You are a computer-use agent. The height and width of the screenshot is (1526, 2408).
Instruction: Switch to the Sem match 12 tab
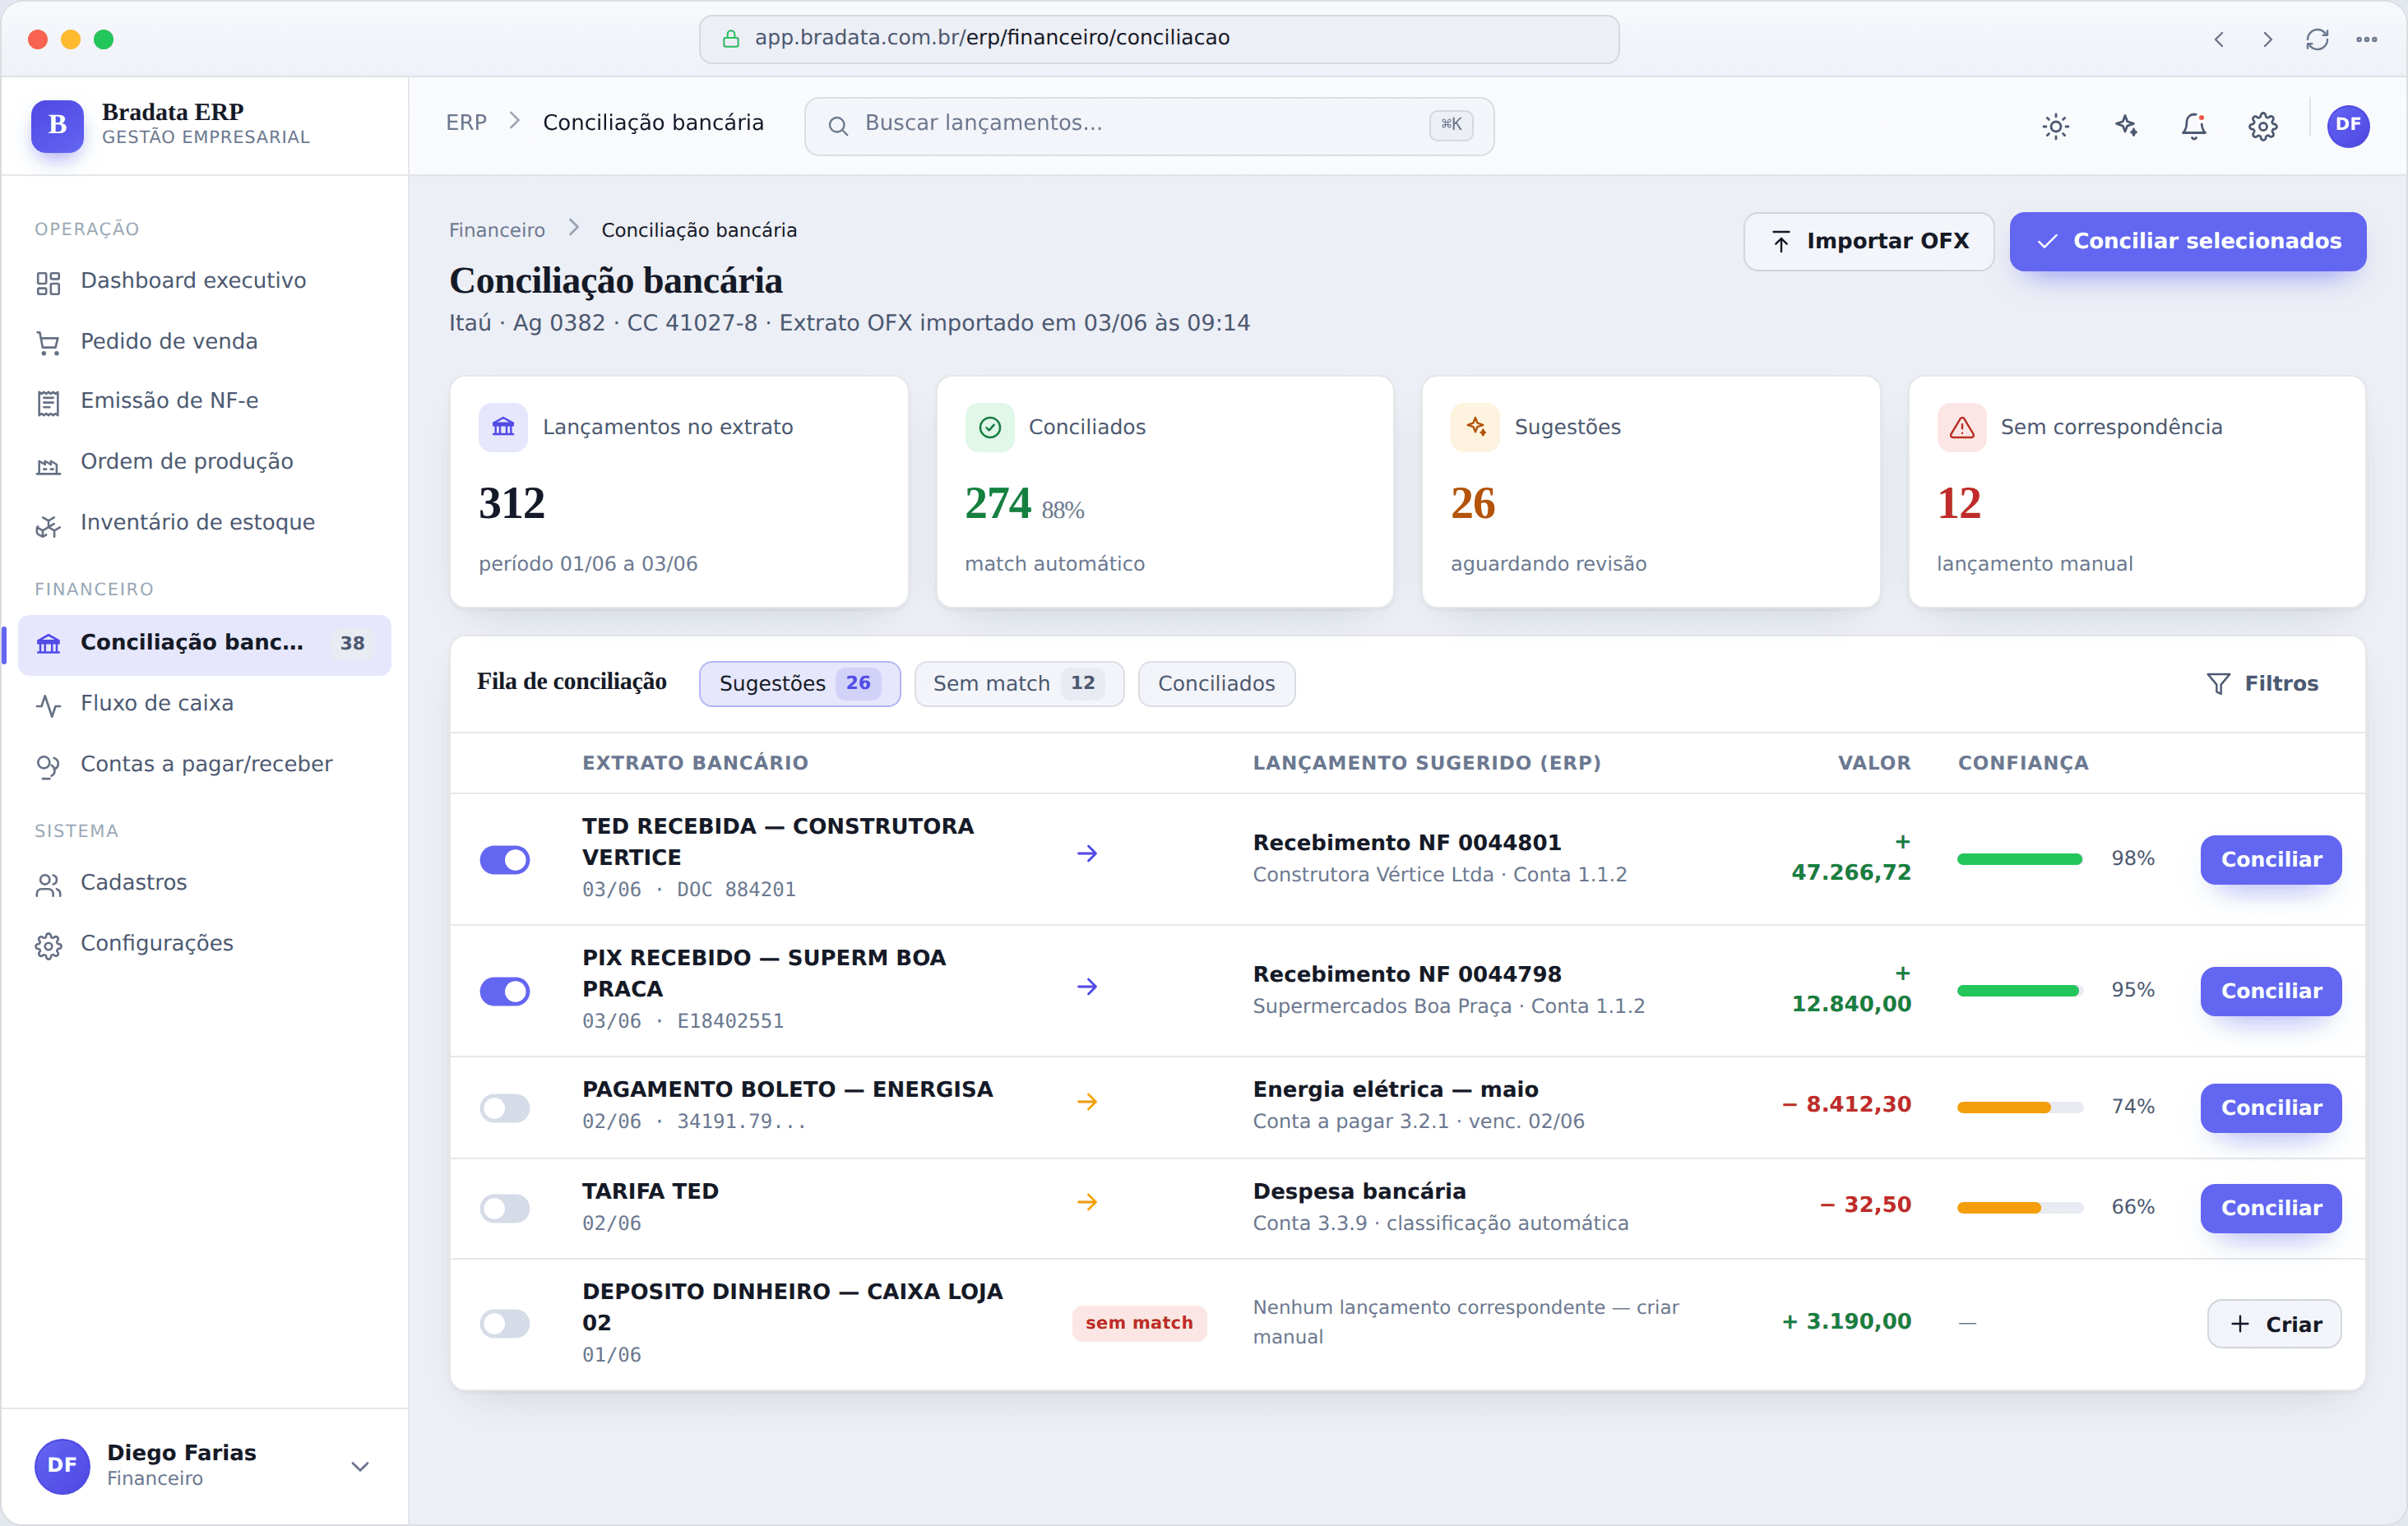click(1018, 684)
